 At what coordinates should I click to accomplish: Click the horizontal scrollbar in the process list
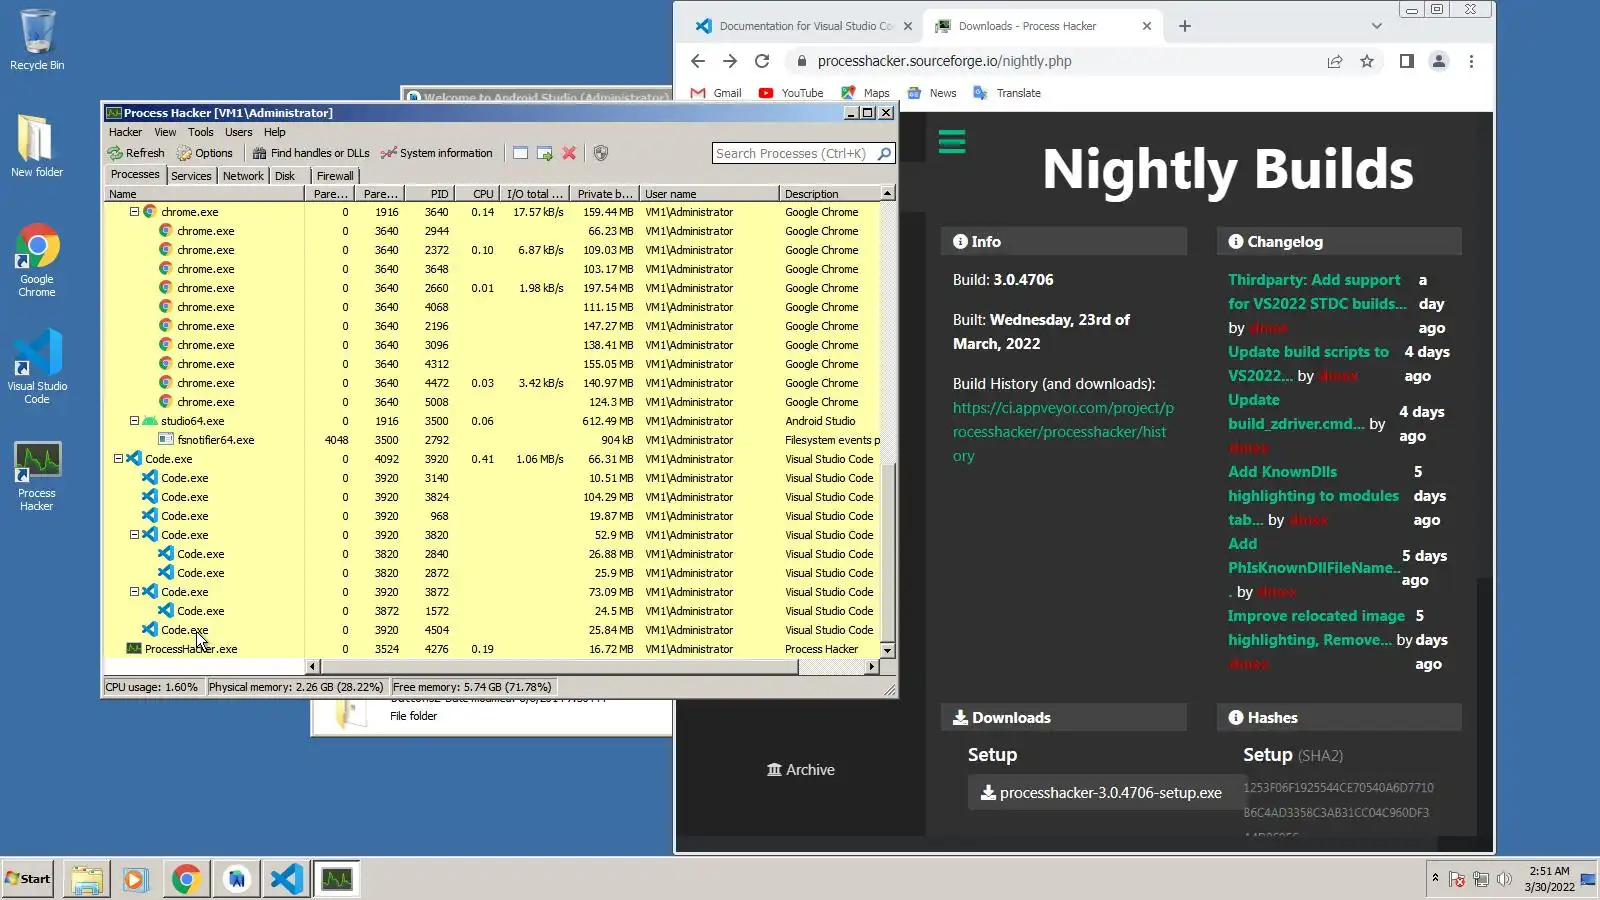click(558, 667)
